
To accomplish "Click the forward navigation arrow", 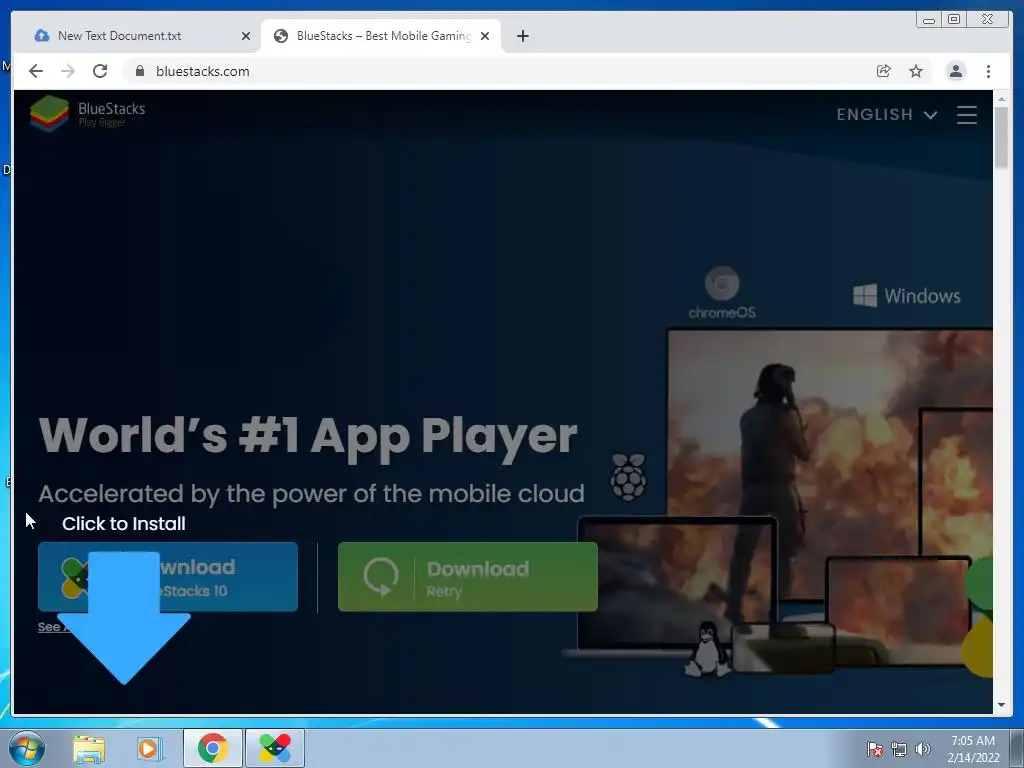I will 68,71.
